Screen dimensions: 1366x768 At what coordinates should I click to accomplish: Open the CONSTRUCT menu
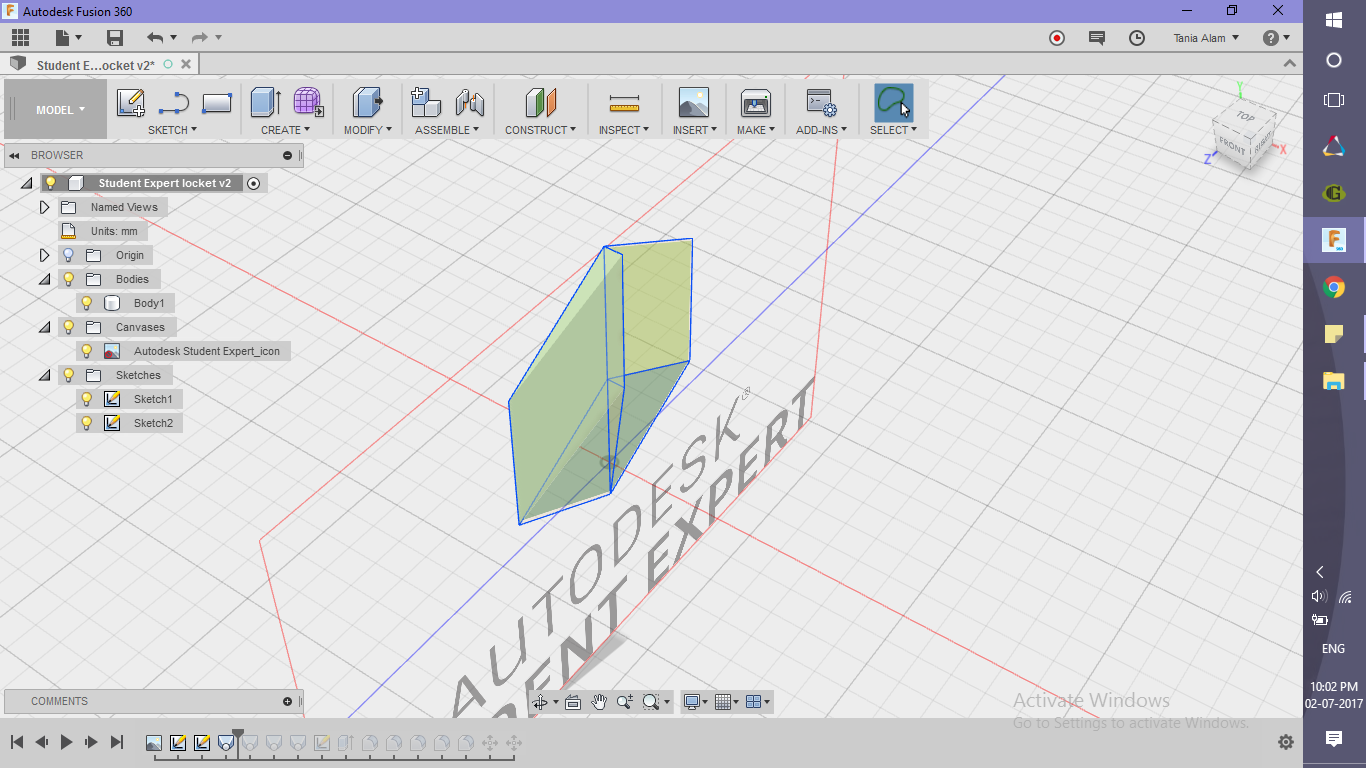click(x=540, y=130)
